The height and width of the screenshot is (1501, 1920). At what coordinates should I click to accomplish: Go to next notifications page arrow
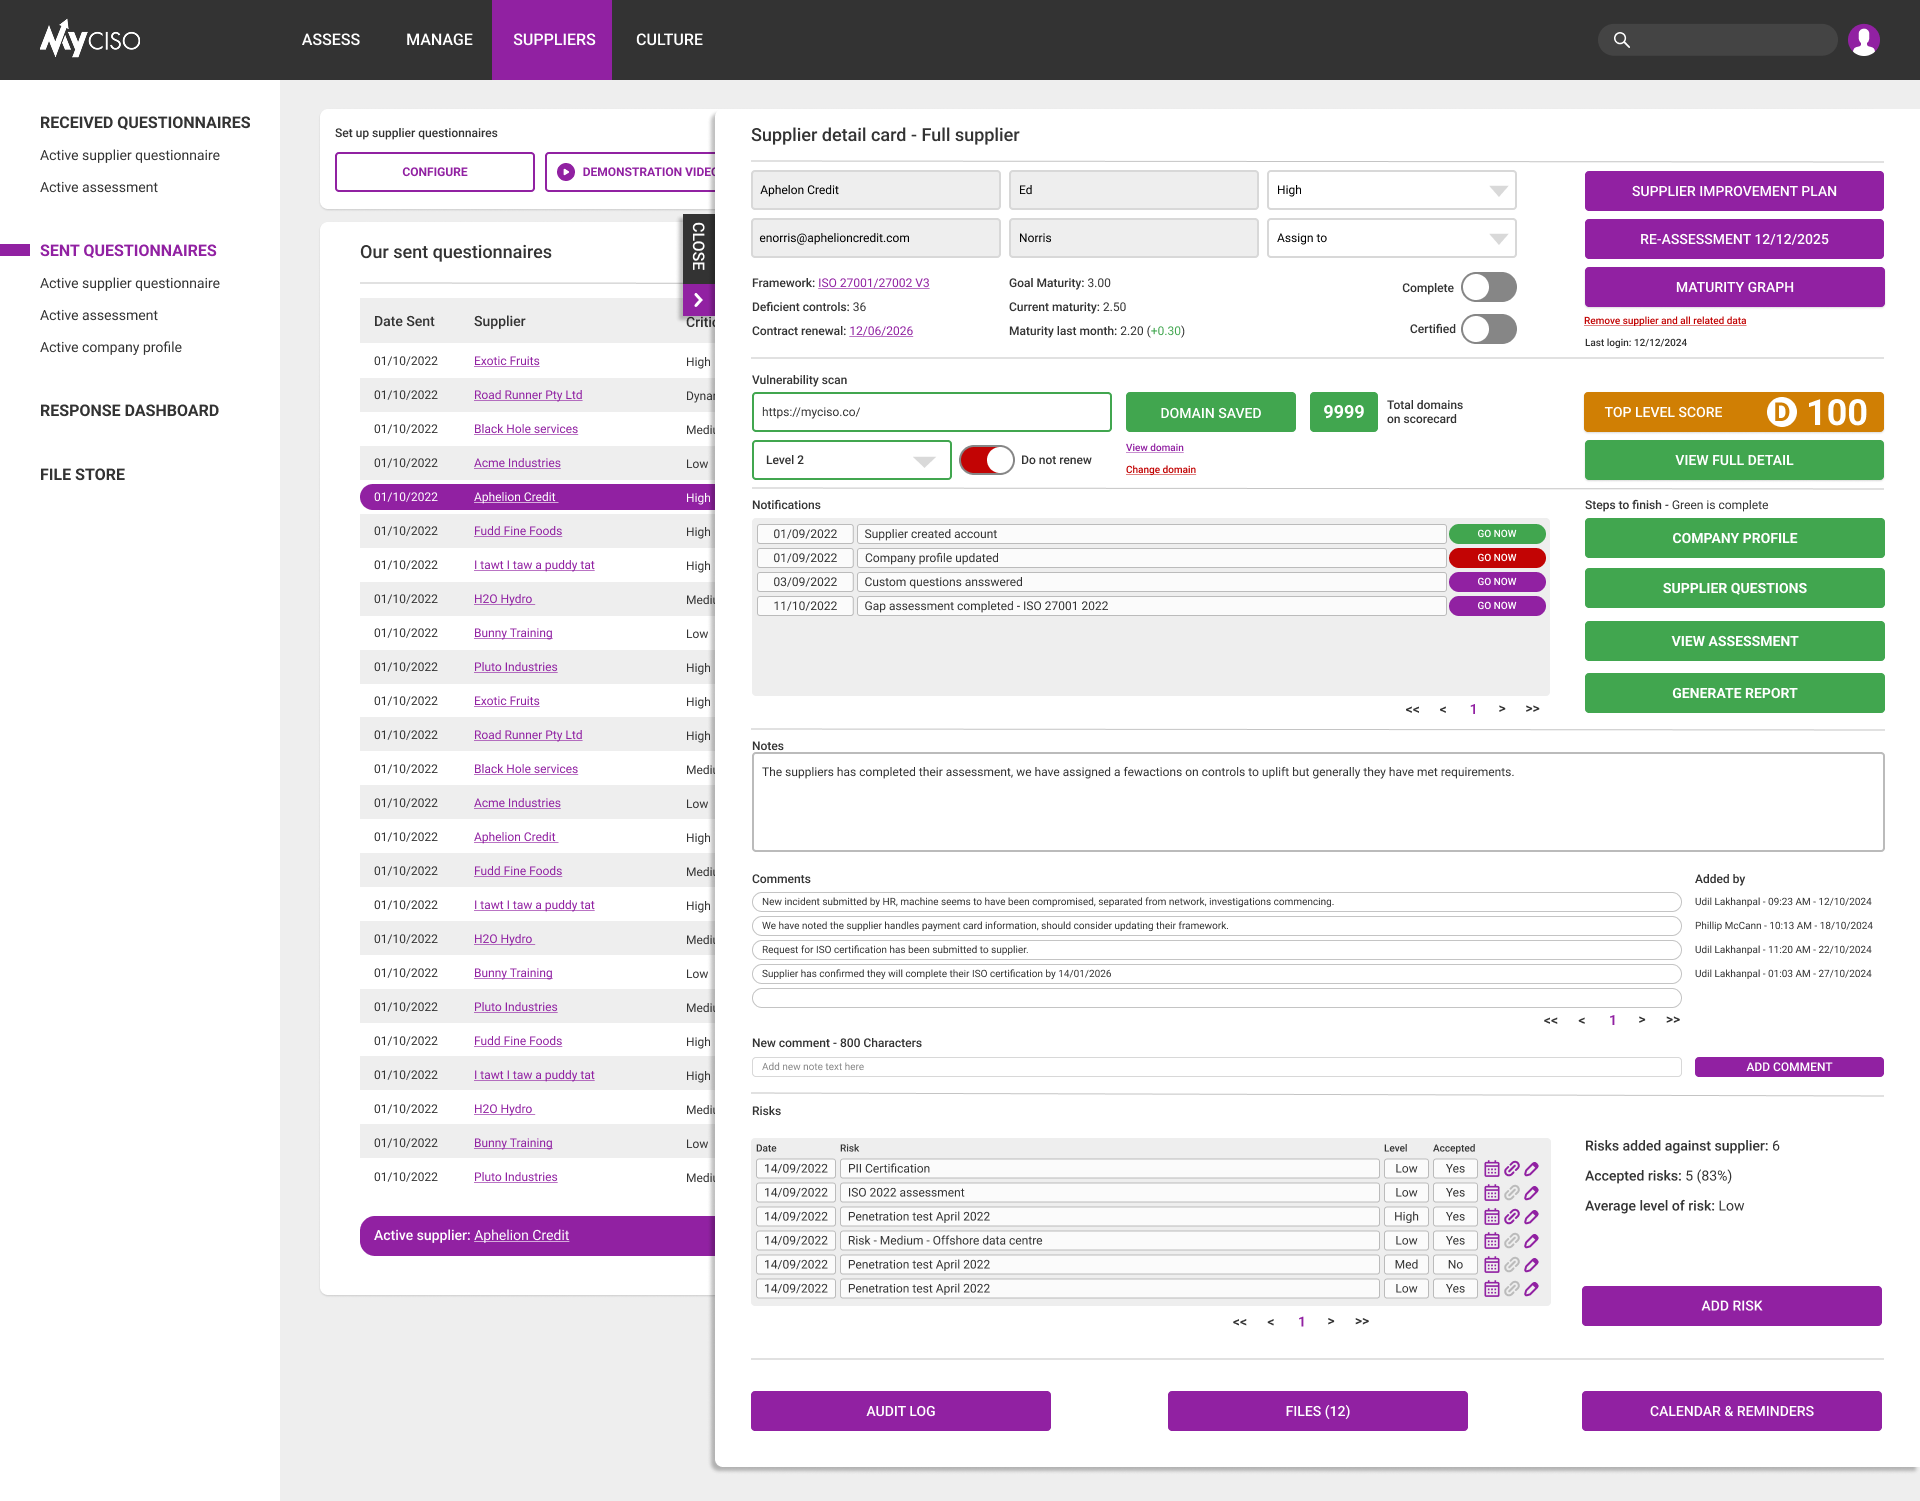tap(1501, 709)
